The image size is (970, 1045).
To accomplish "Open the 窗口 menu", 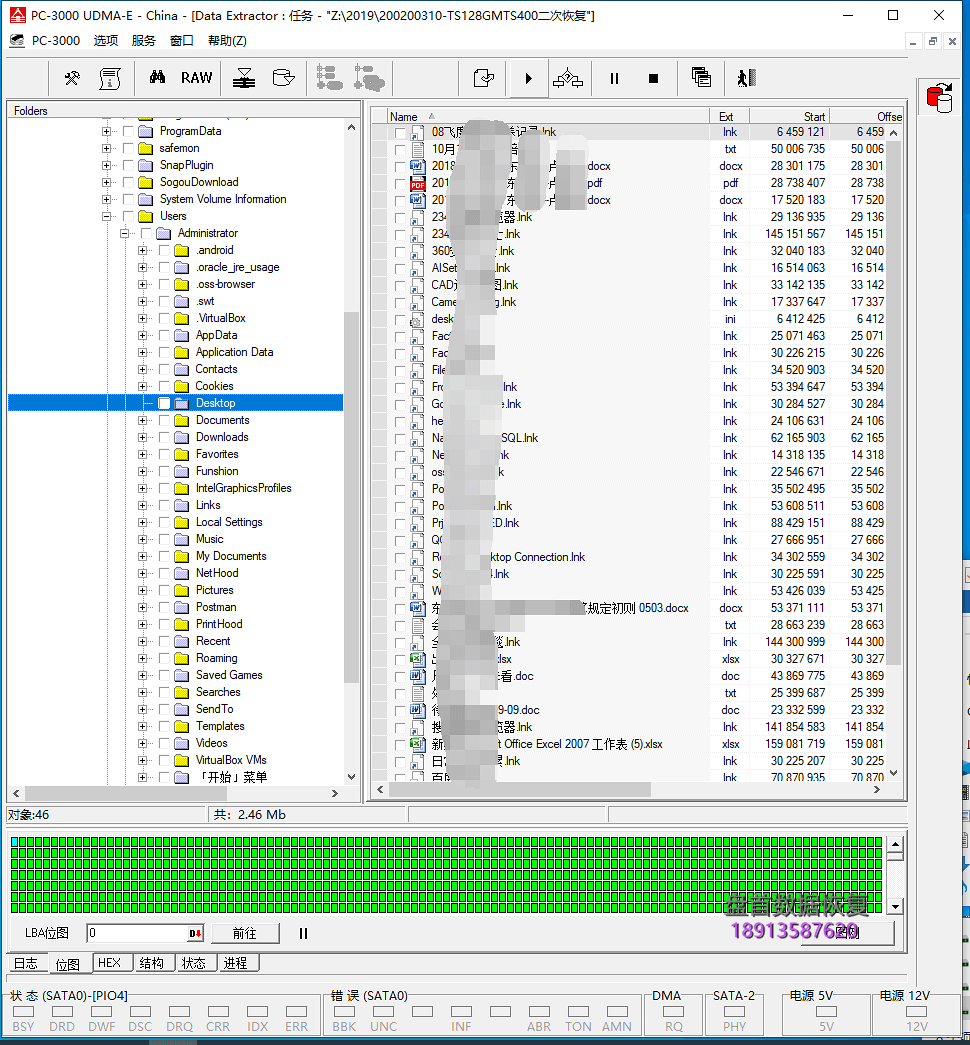I will [x=181, y=41].
